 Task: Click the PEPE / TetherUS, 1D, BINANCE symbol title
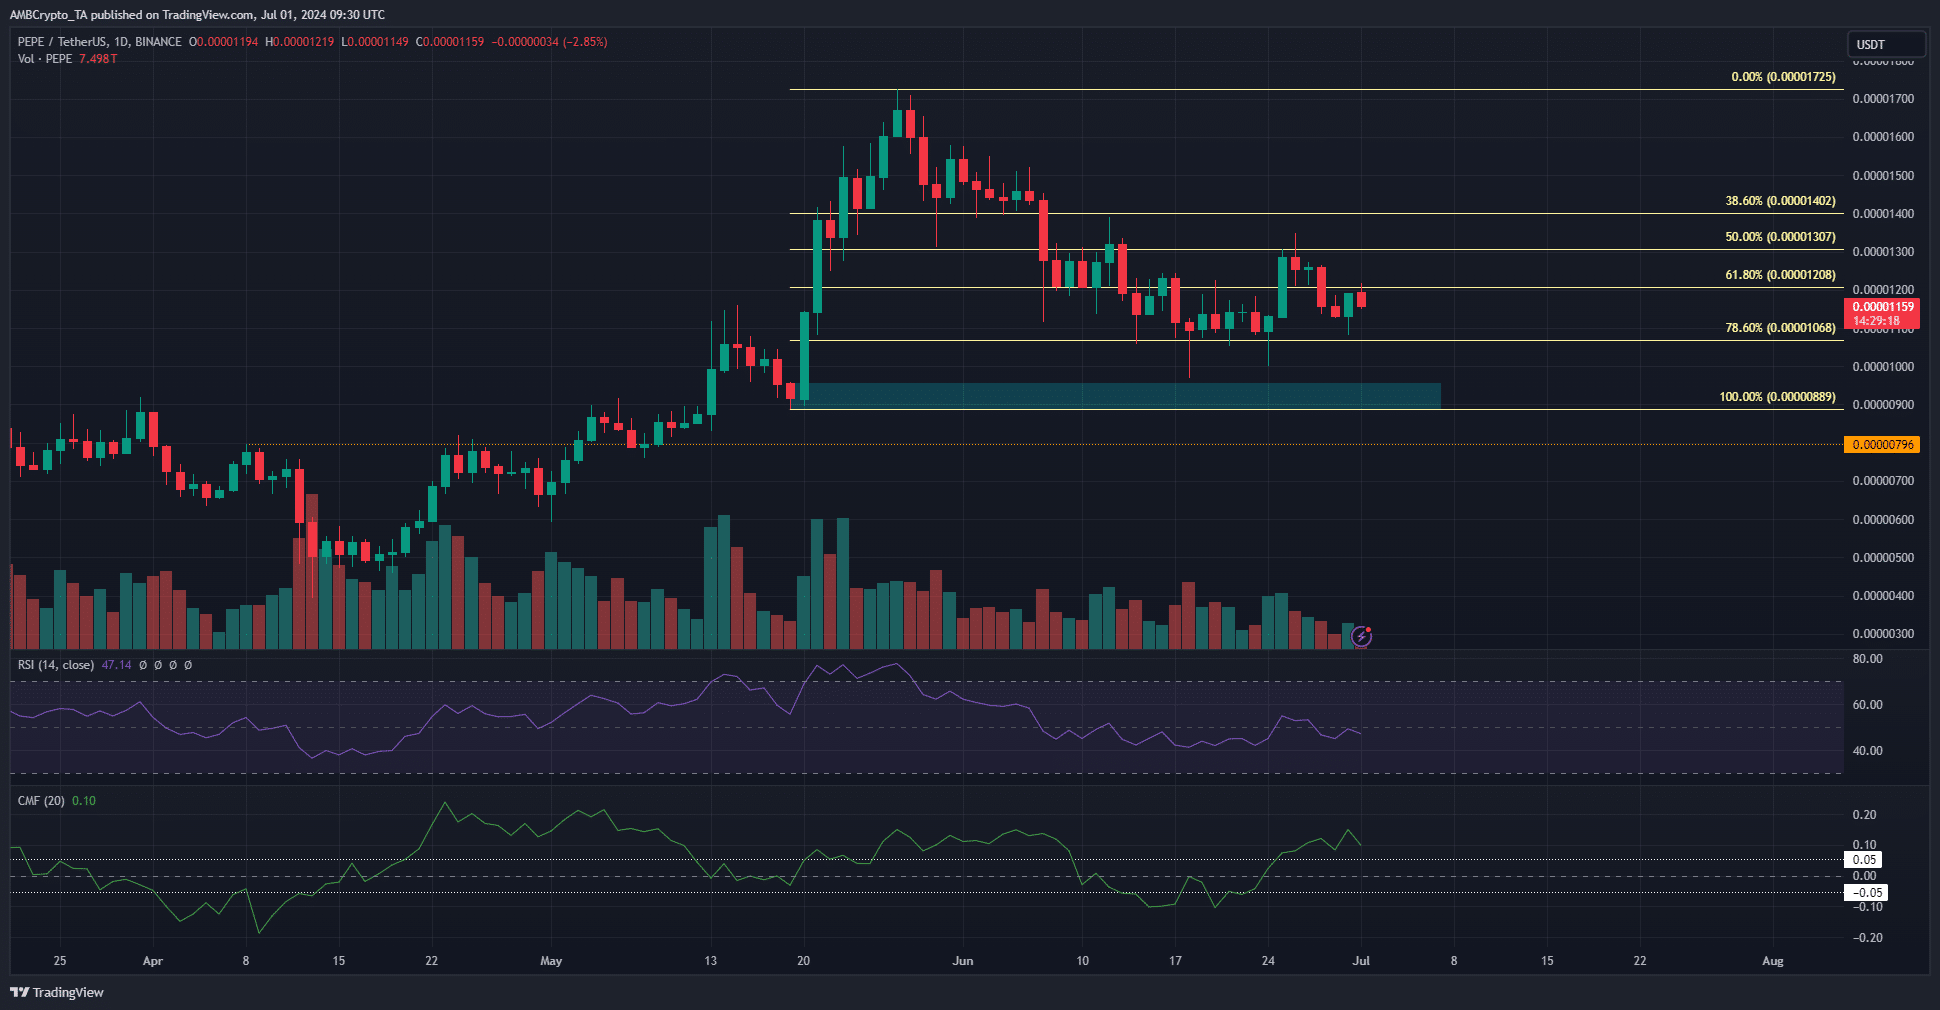(100, 42)
